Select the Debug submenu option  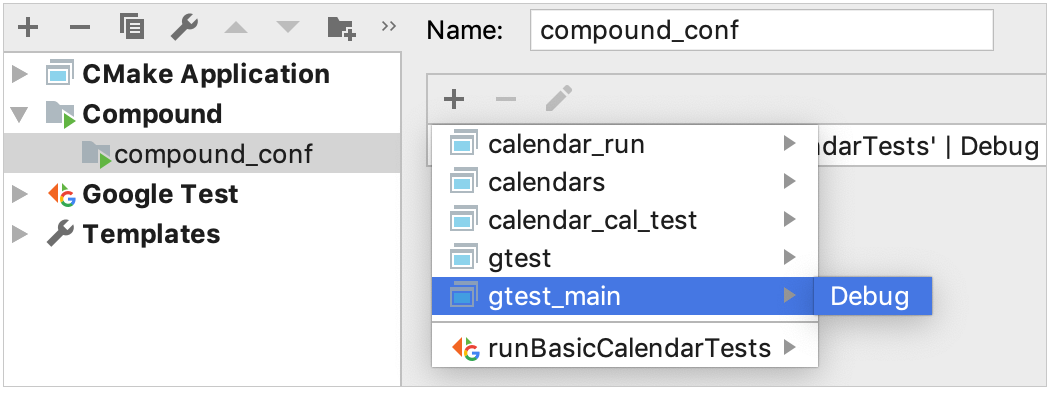(x=872, y=295)
